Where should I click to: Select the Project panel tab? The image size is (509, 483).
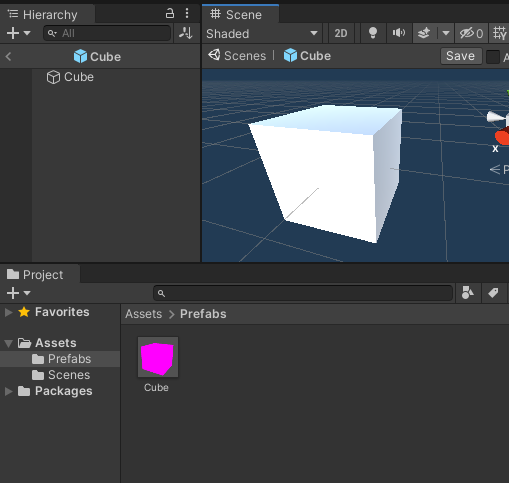(x=39, y=274)
